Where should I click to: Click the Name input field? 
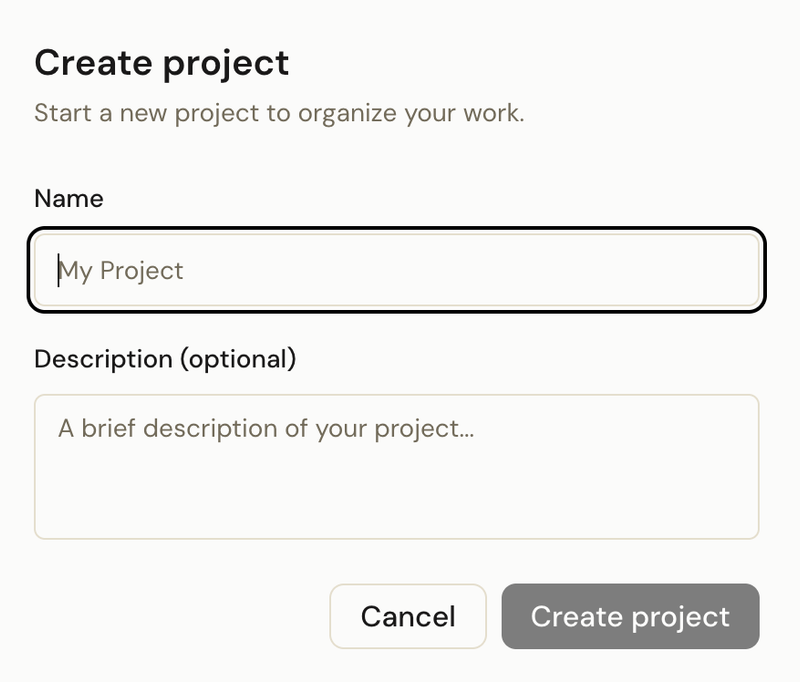pyautogui.click(x=396, y=270)
